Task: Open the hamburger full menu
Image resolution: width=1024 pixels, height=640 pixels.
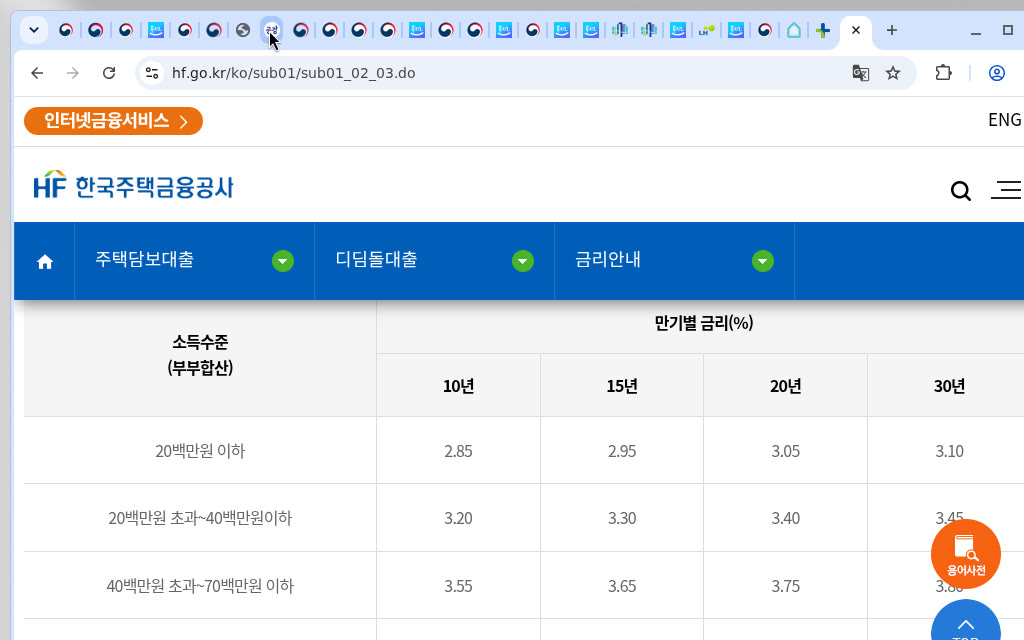Action: [1006, 190]
